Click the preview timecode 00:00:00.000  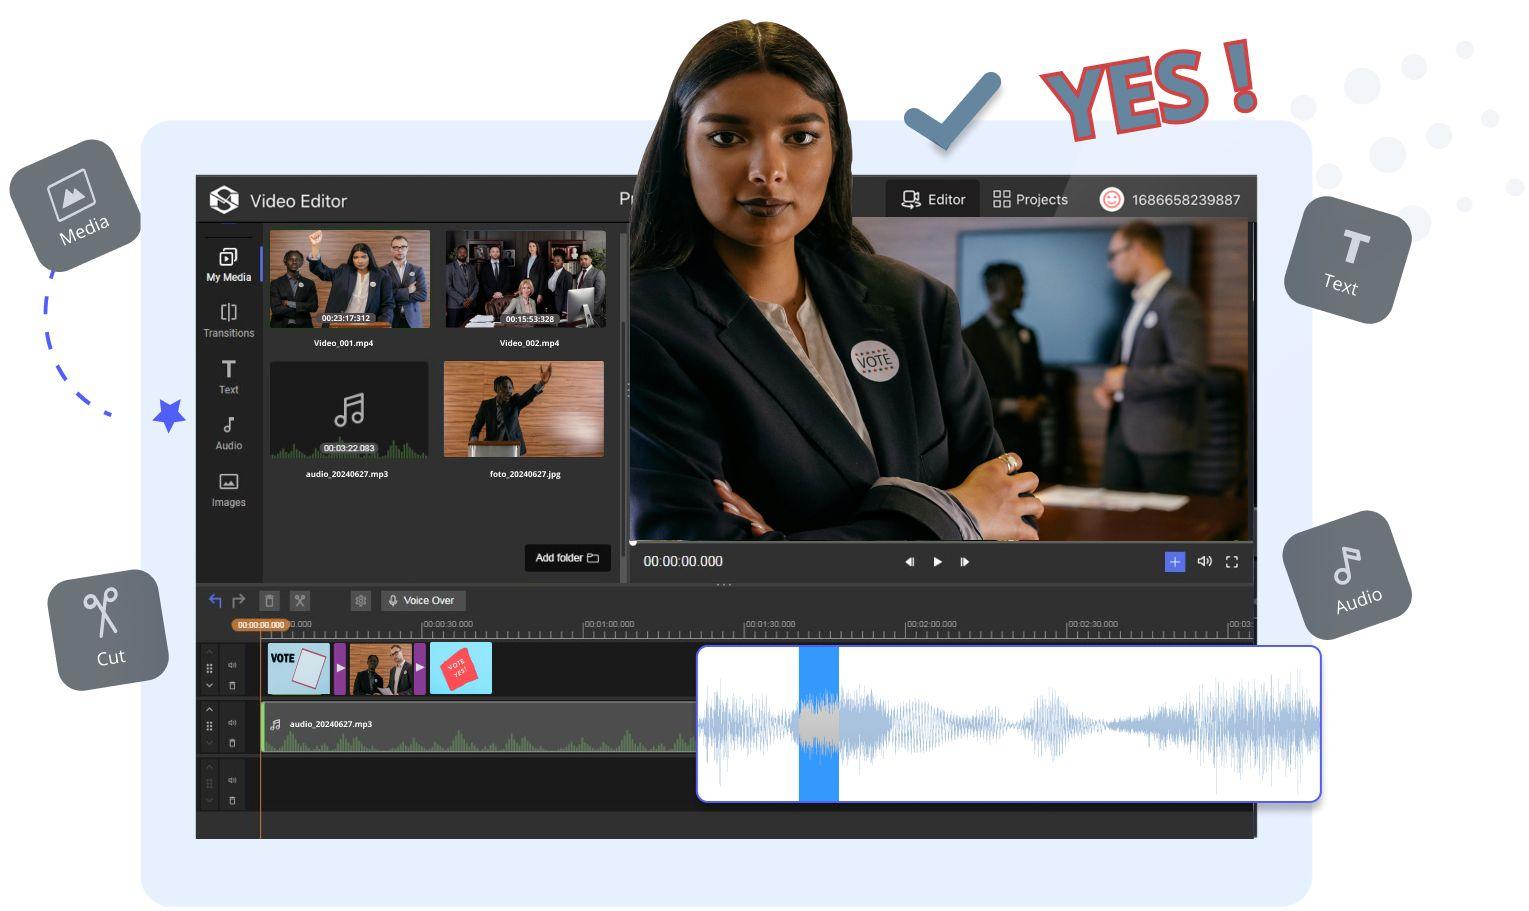tap(683, 562)
